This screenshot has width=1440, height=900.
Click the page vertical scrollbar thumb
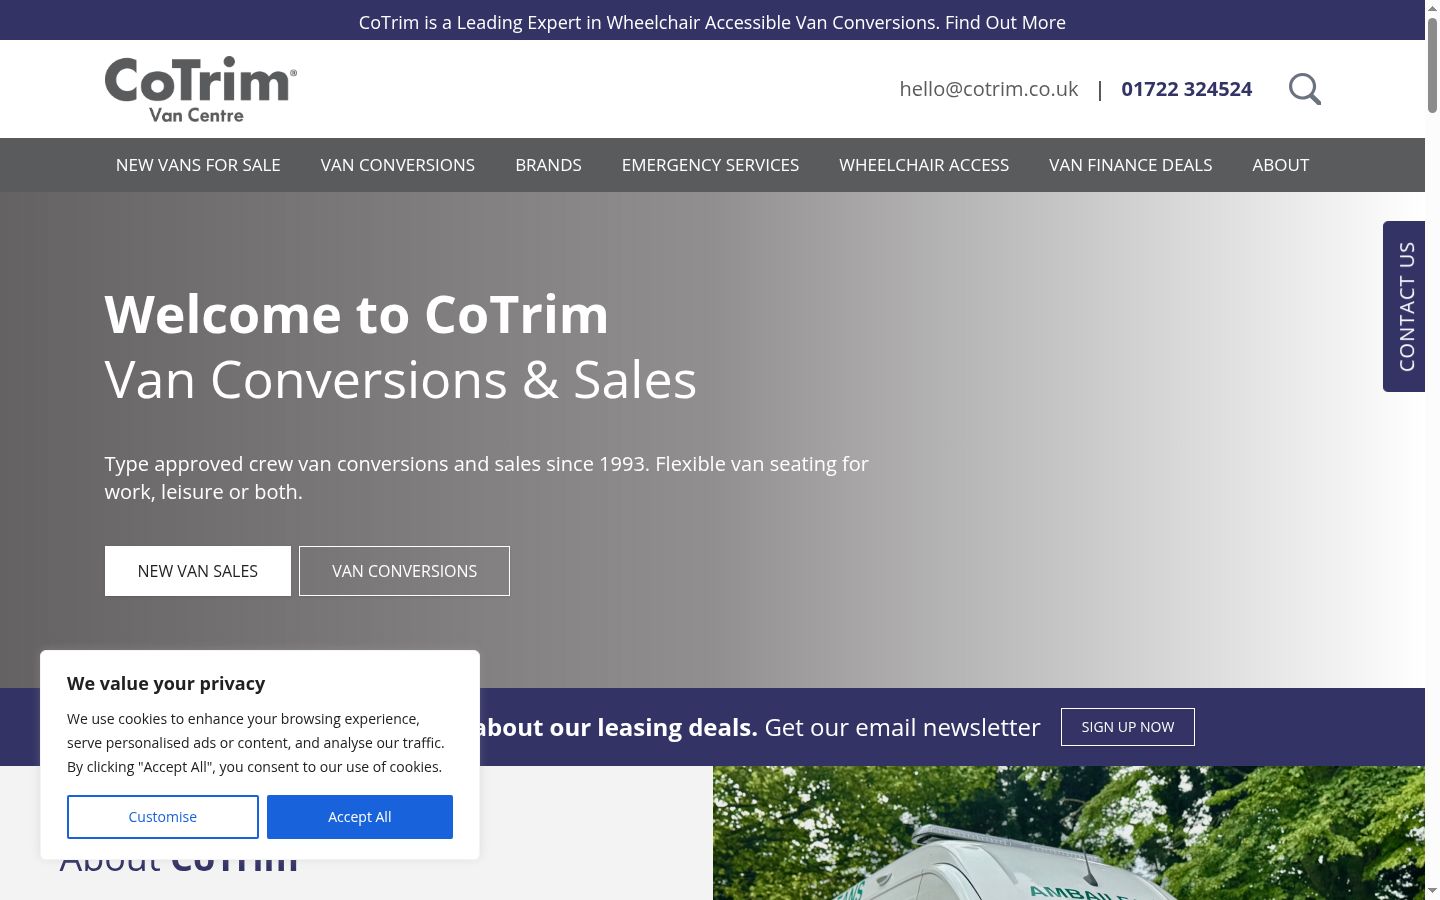(x=1432, y=65)
